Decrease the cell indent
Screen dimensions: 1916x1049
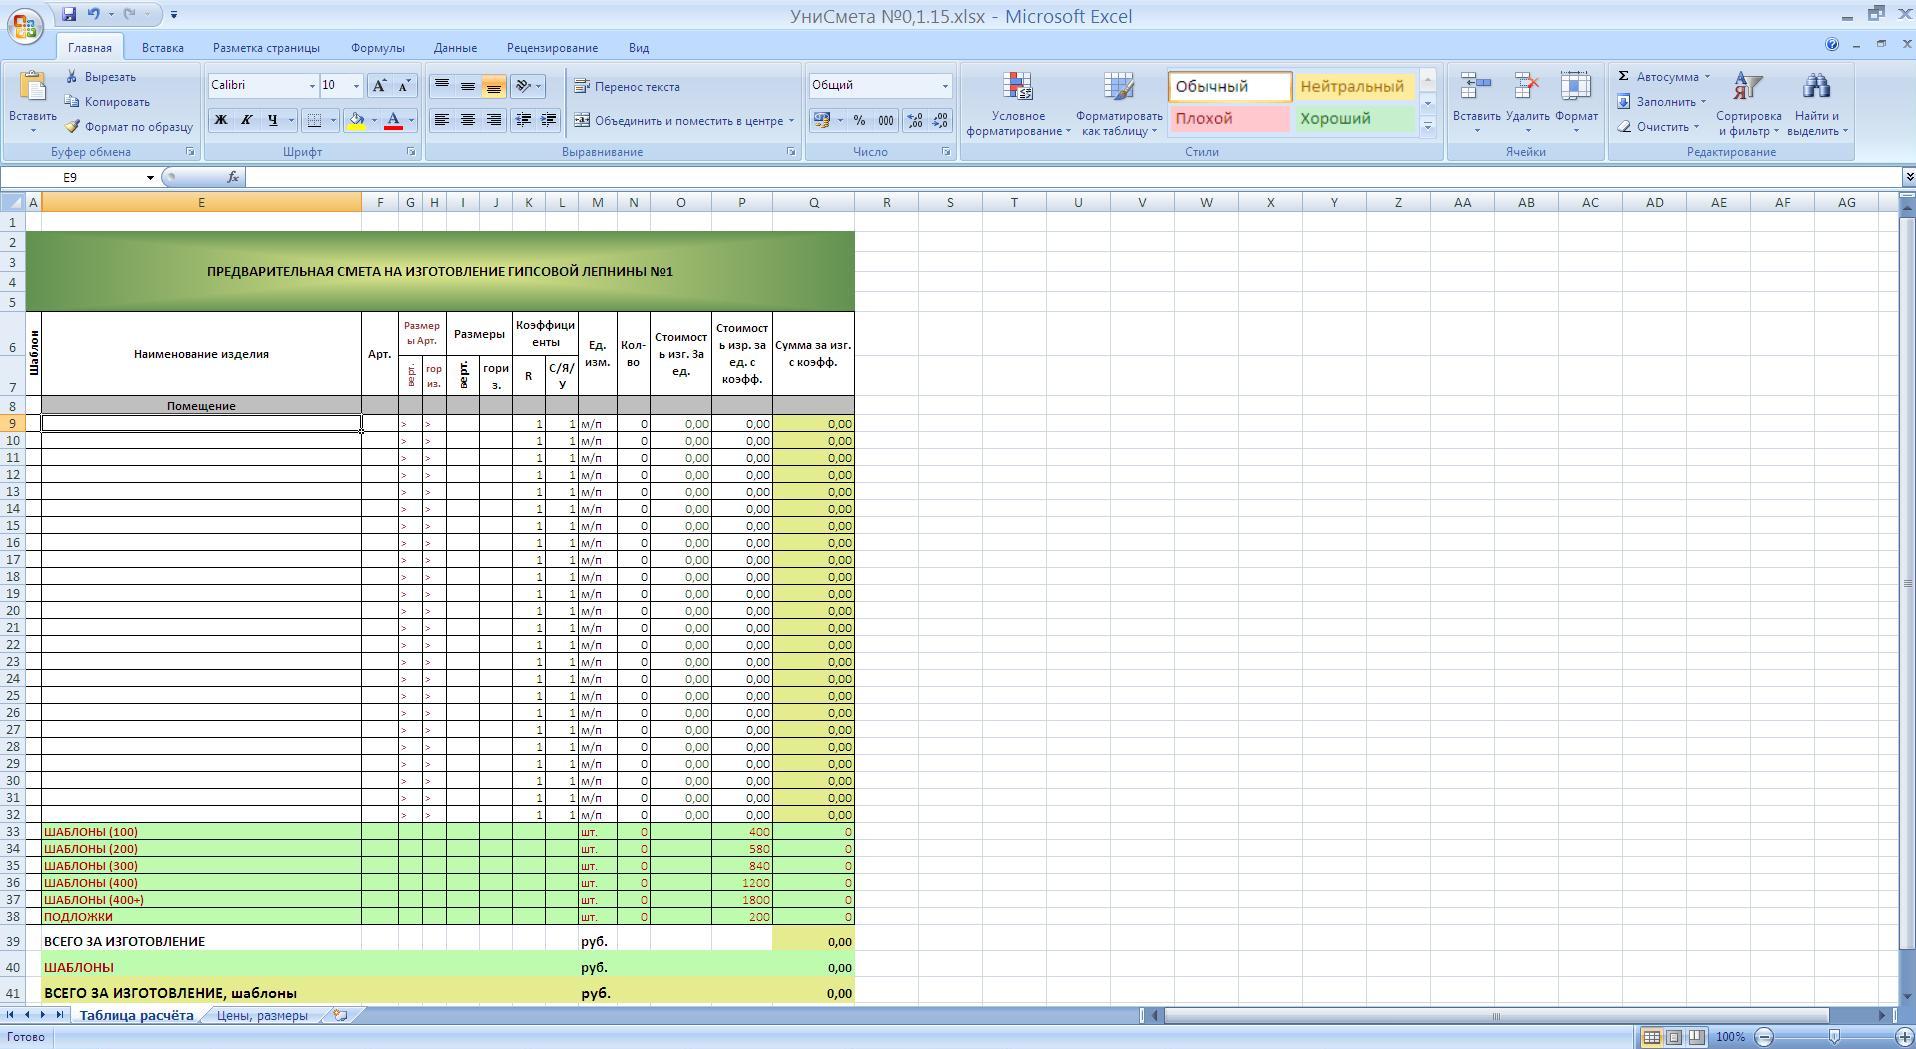point(523,120)
